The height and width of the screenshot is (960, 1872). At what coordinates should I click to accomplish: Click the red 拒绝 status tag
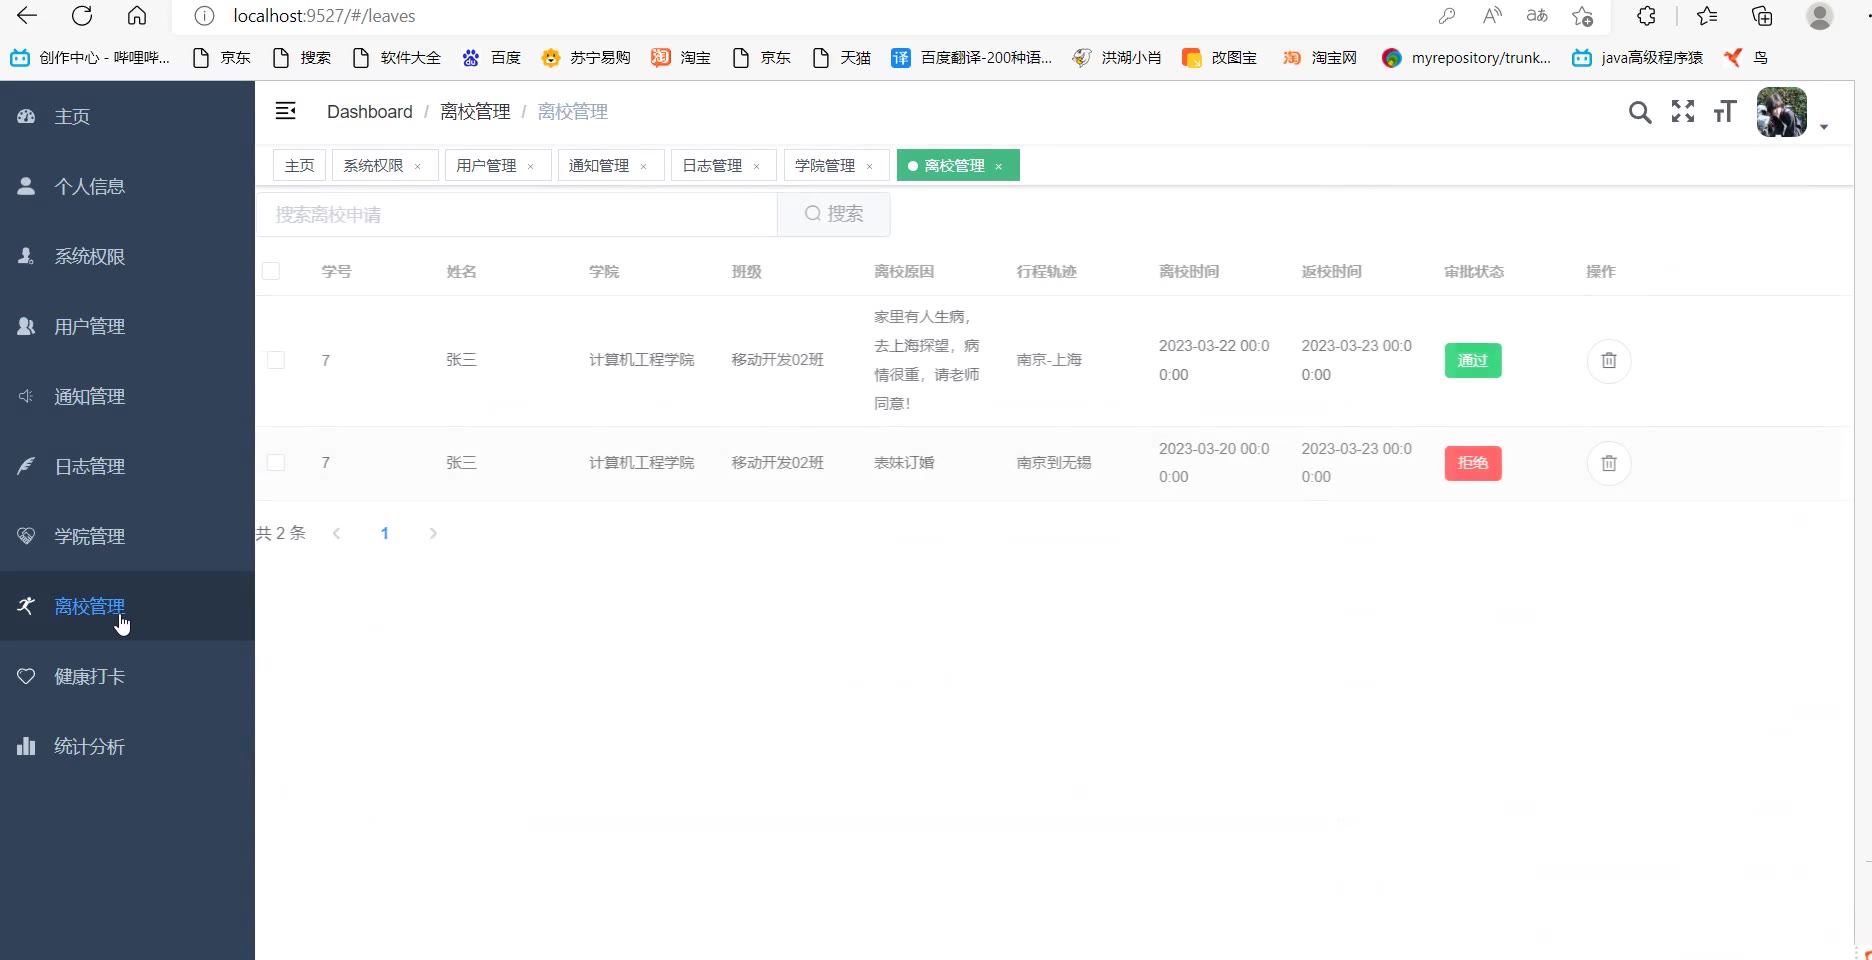pyautogui.click(x=1473, y=463)
